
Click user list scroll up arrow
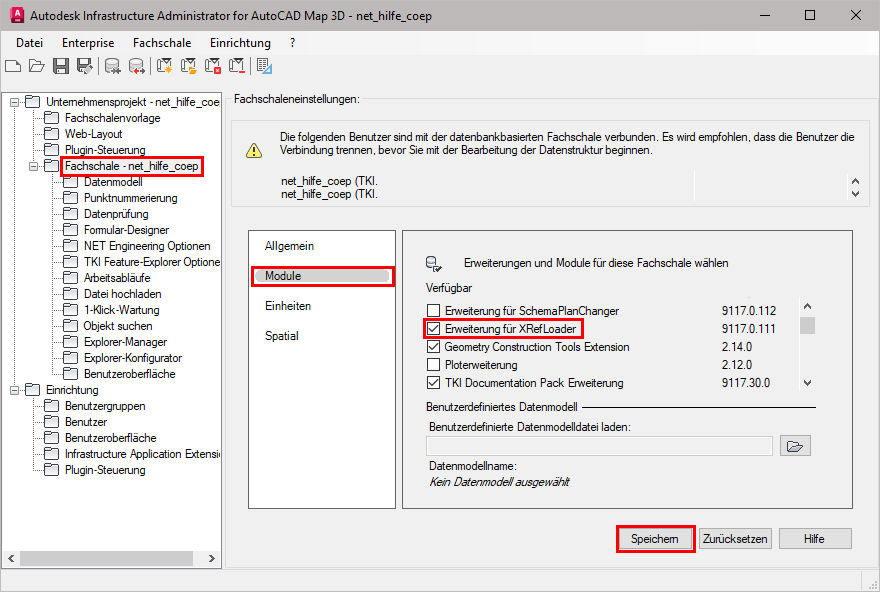[x=855, y=181]
